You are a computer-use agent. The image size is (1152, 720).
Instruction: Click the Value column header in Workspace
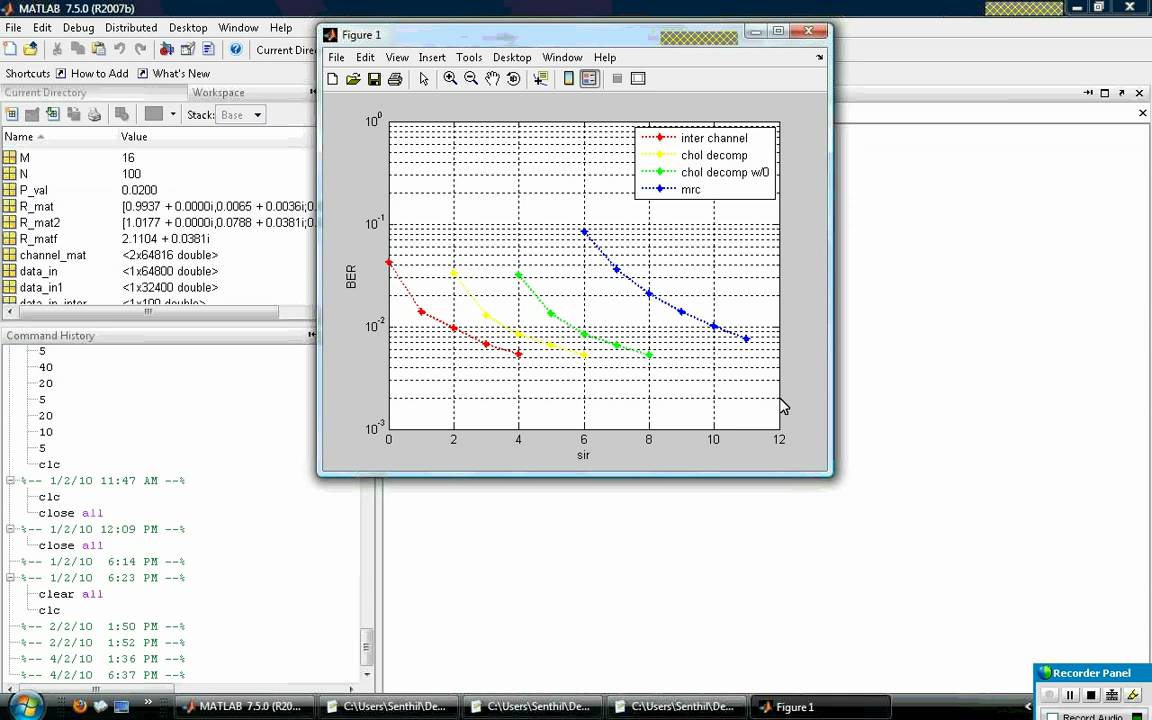134,137
